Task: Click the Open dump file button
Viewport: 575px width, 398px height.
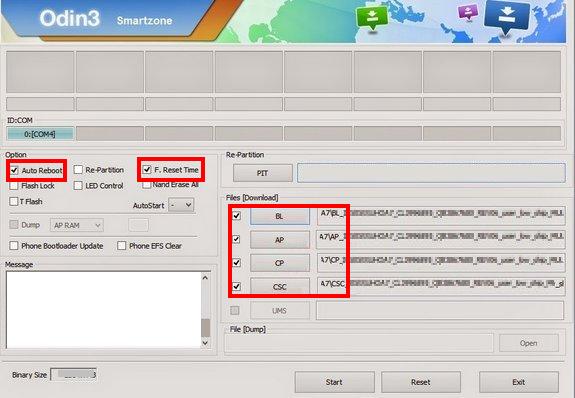Action: [528, 343]
